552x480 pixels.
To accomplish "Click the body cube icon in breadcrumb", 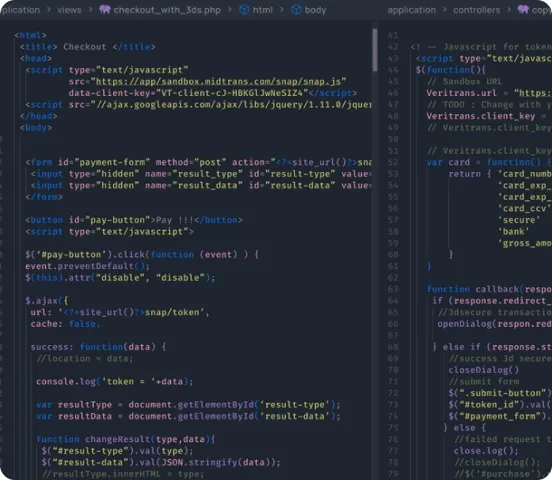I will tap(296, 10).
